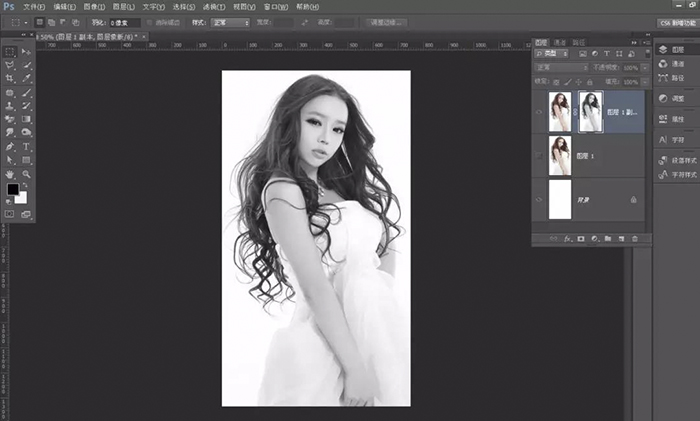Select the Crop tool
This screenshot has height=421, width=700.
click(x=10, y=77)
